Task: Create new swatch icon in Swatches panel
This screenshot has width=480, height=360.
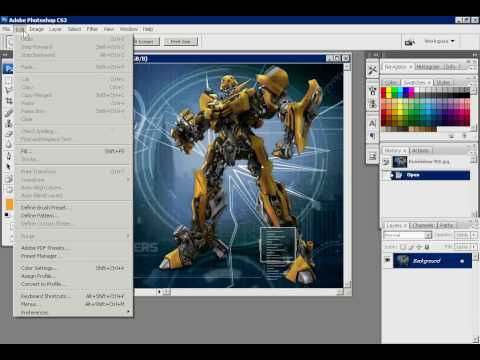Action: point(452,136)
